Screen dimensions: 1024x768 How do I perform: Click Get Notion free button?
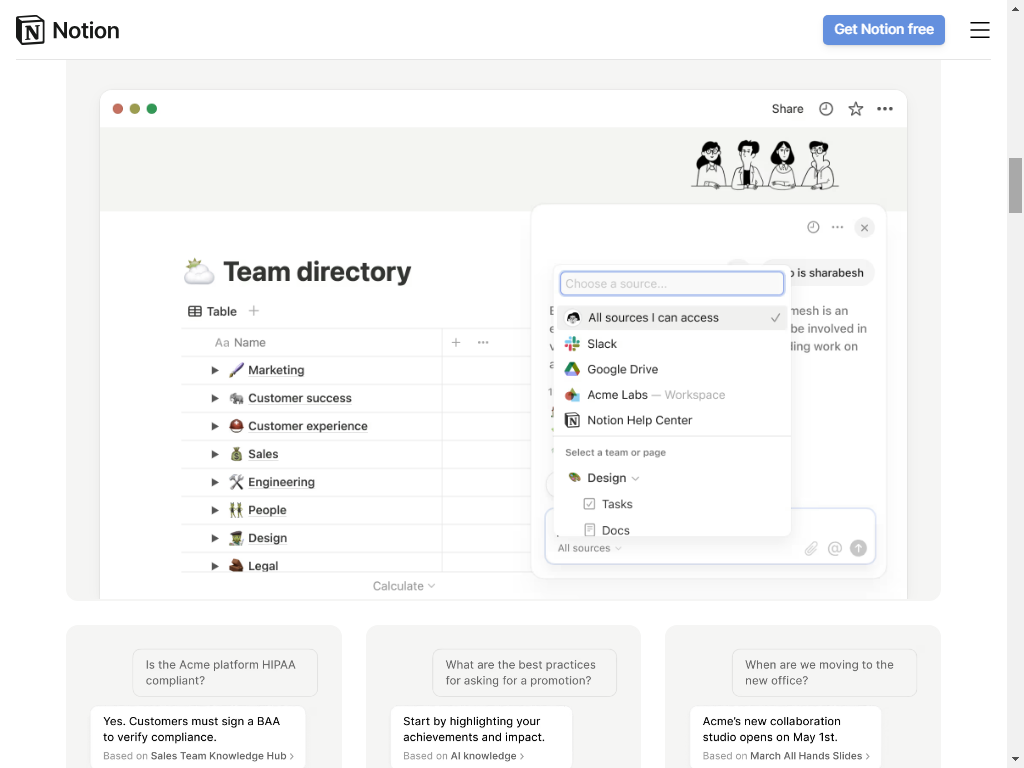point(884,30)
